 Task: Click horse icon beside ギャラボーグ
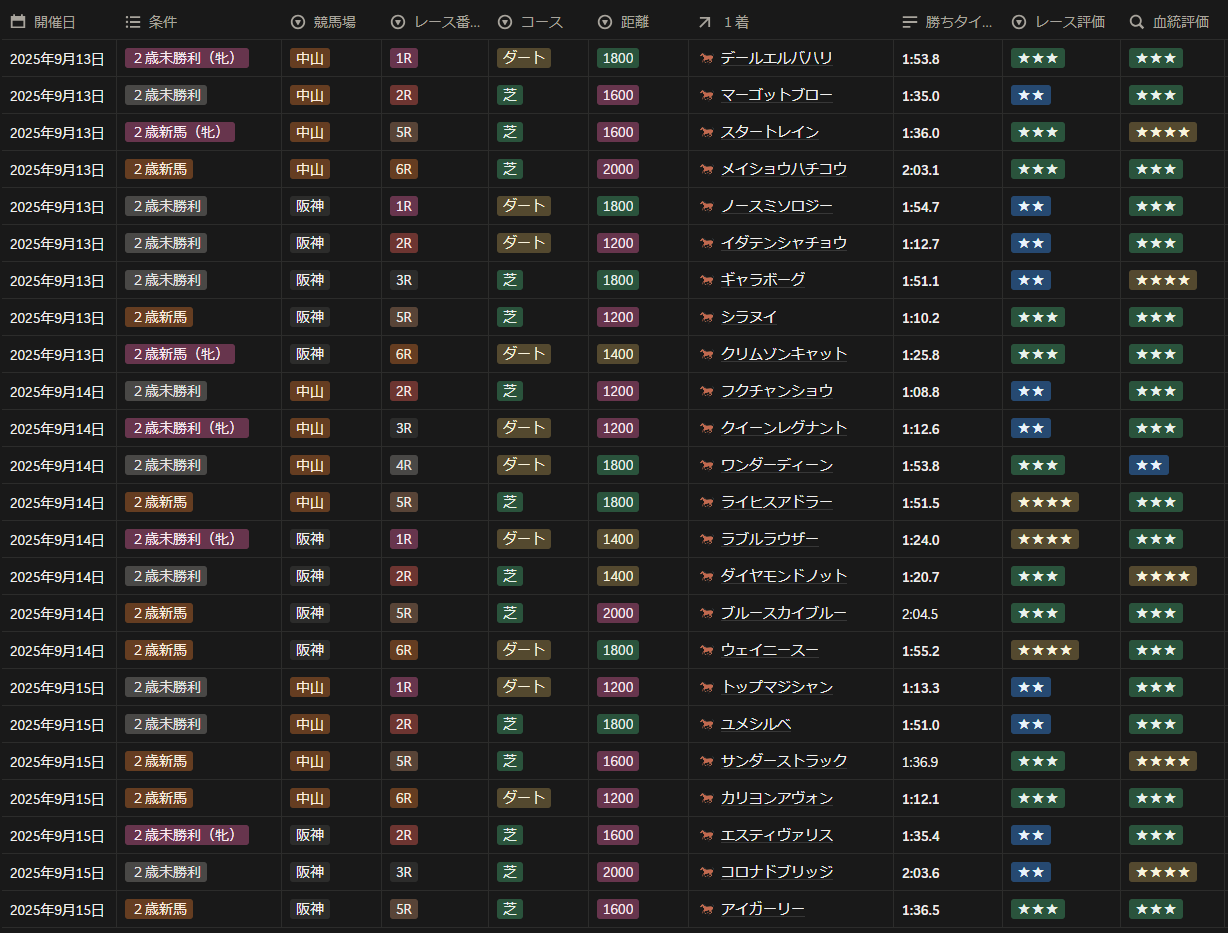coord(707,280)
